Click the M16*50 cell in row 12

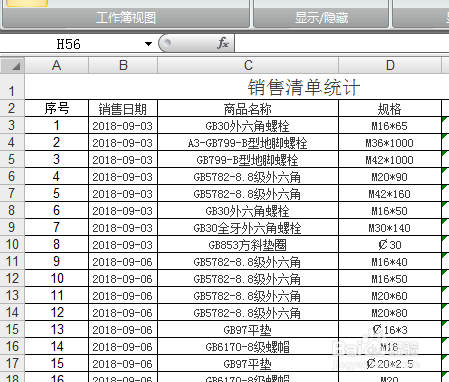(390, 278)
